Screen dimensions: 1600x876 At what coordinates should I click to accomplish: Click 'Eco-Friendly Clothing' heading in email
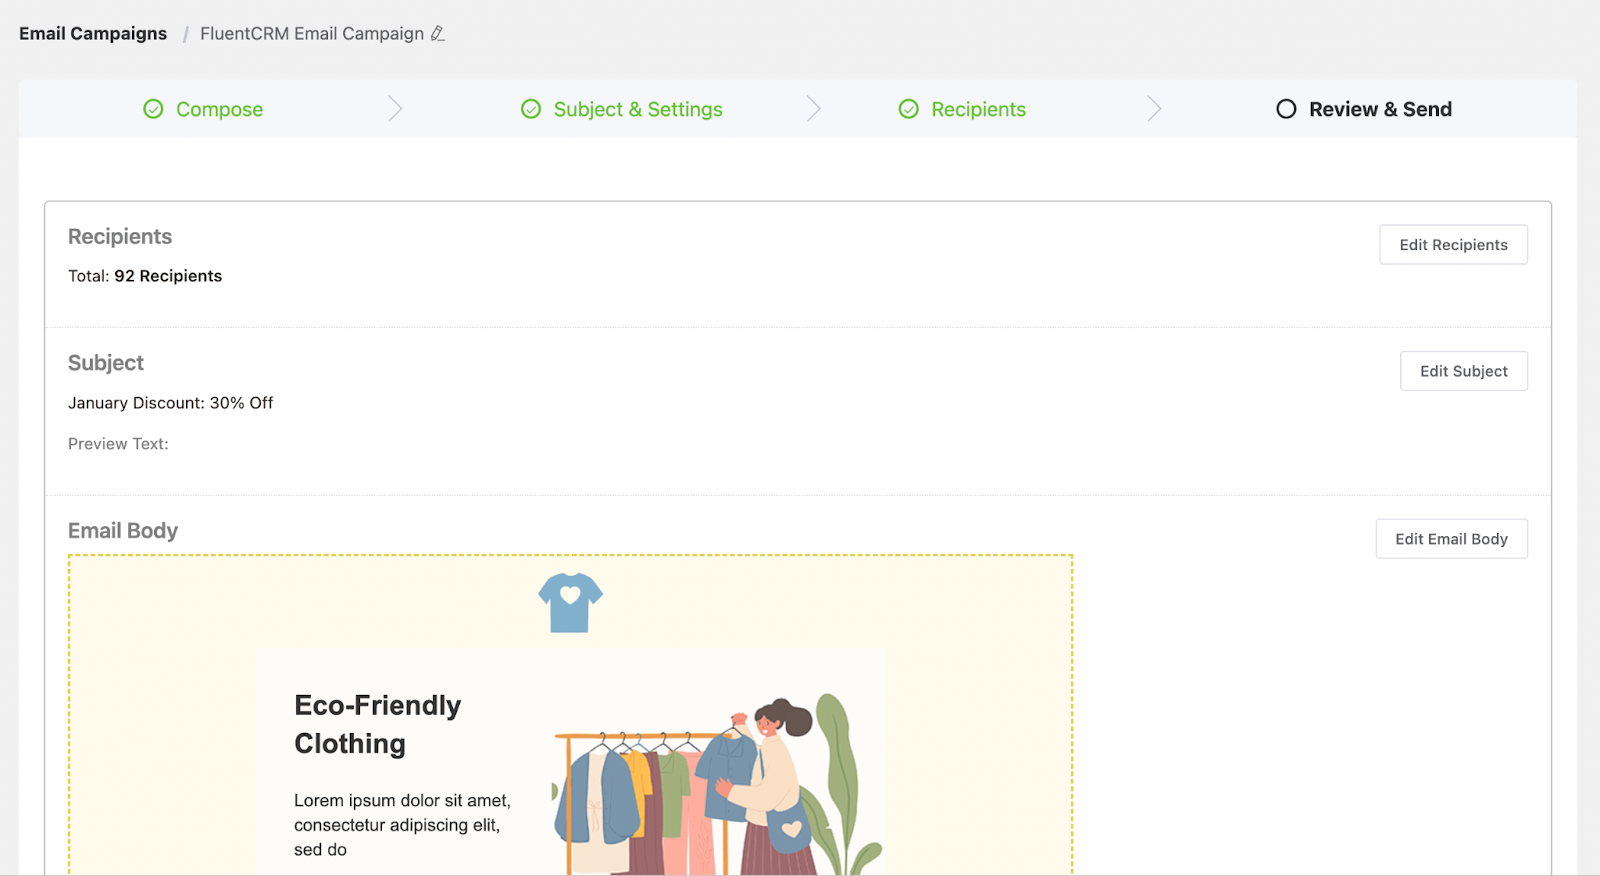(378, 724)
